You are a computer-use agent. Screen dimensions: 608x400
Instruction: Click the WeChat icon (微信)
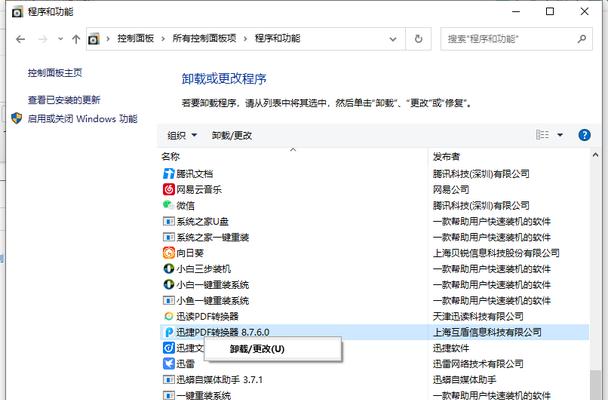169,205
